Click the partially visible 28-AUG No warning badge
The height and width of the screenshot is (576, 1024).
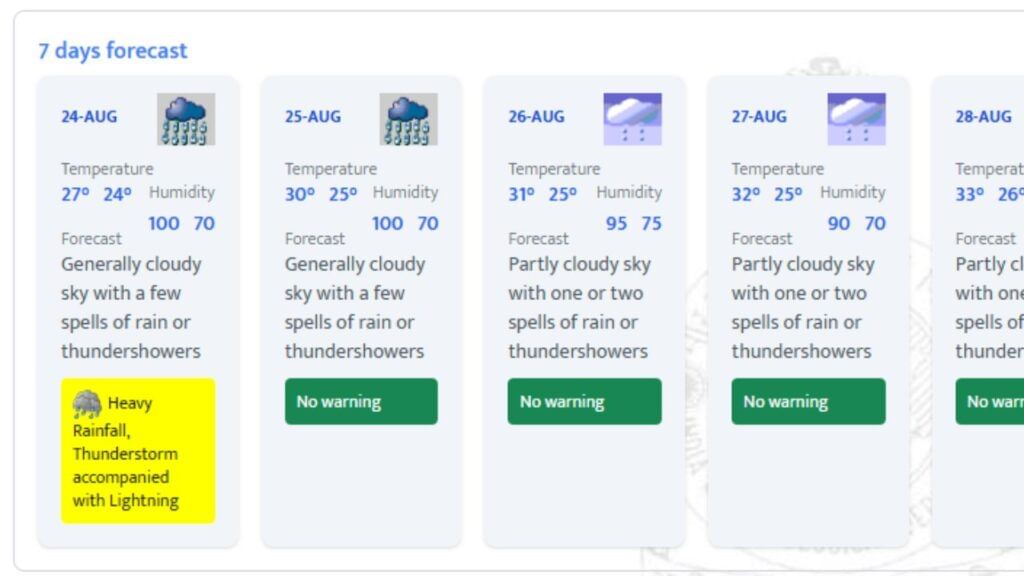pos(989,402)
